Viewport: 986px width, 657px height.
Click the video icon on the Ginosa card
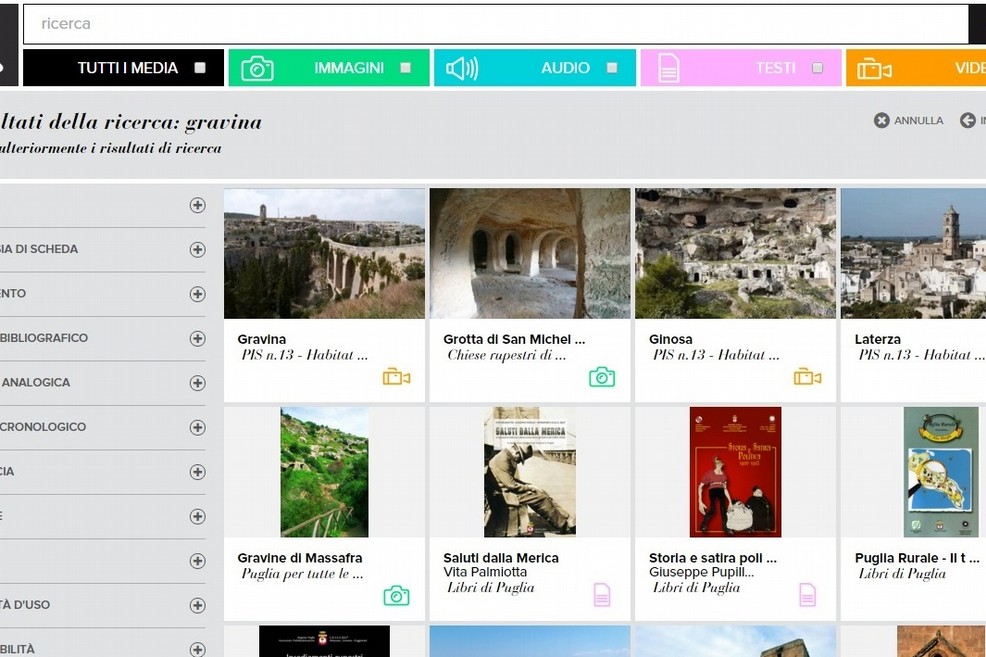click(x=807, y=377)
